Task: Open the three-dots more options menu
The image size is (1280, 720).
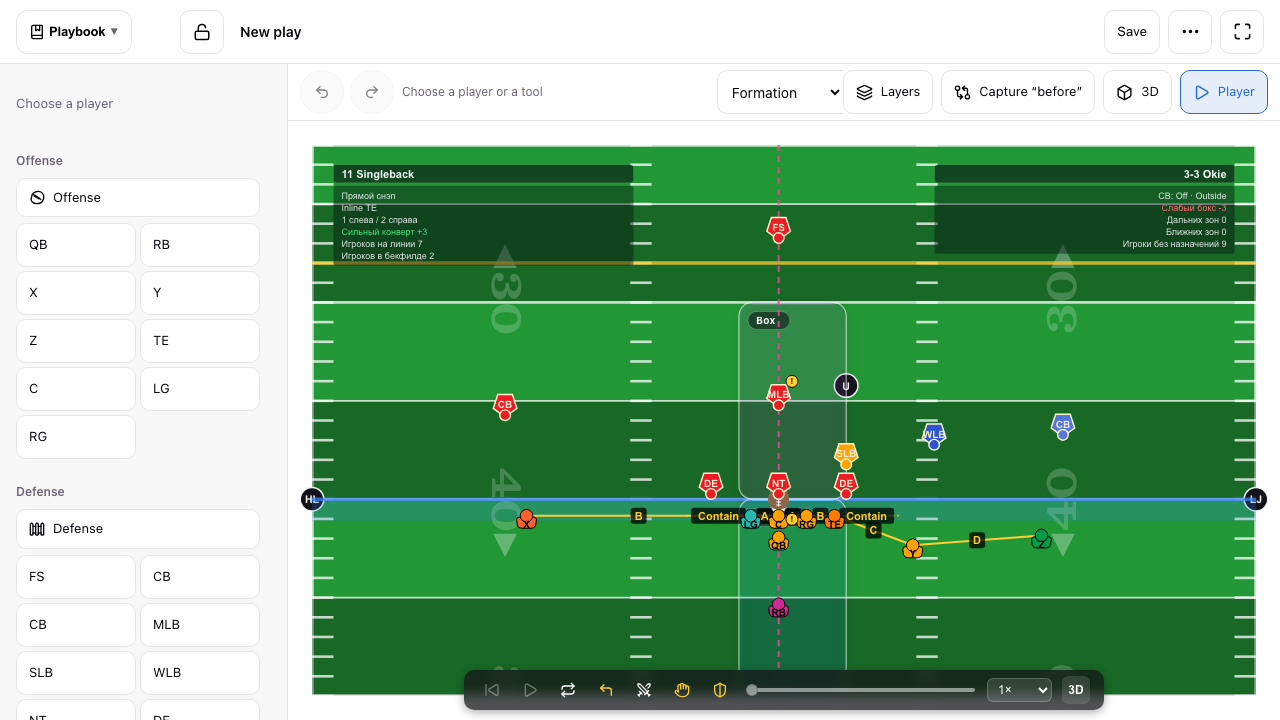Action: (x=1190, y=32)
